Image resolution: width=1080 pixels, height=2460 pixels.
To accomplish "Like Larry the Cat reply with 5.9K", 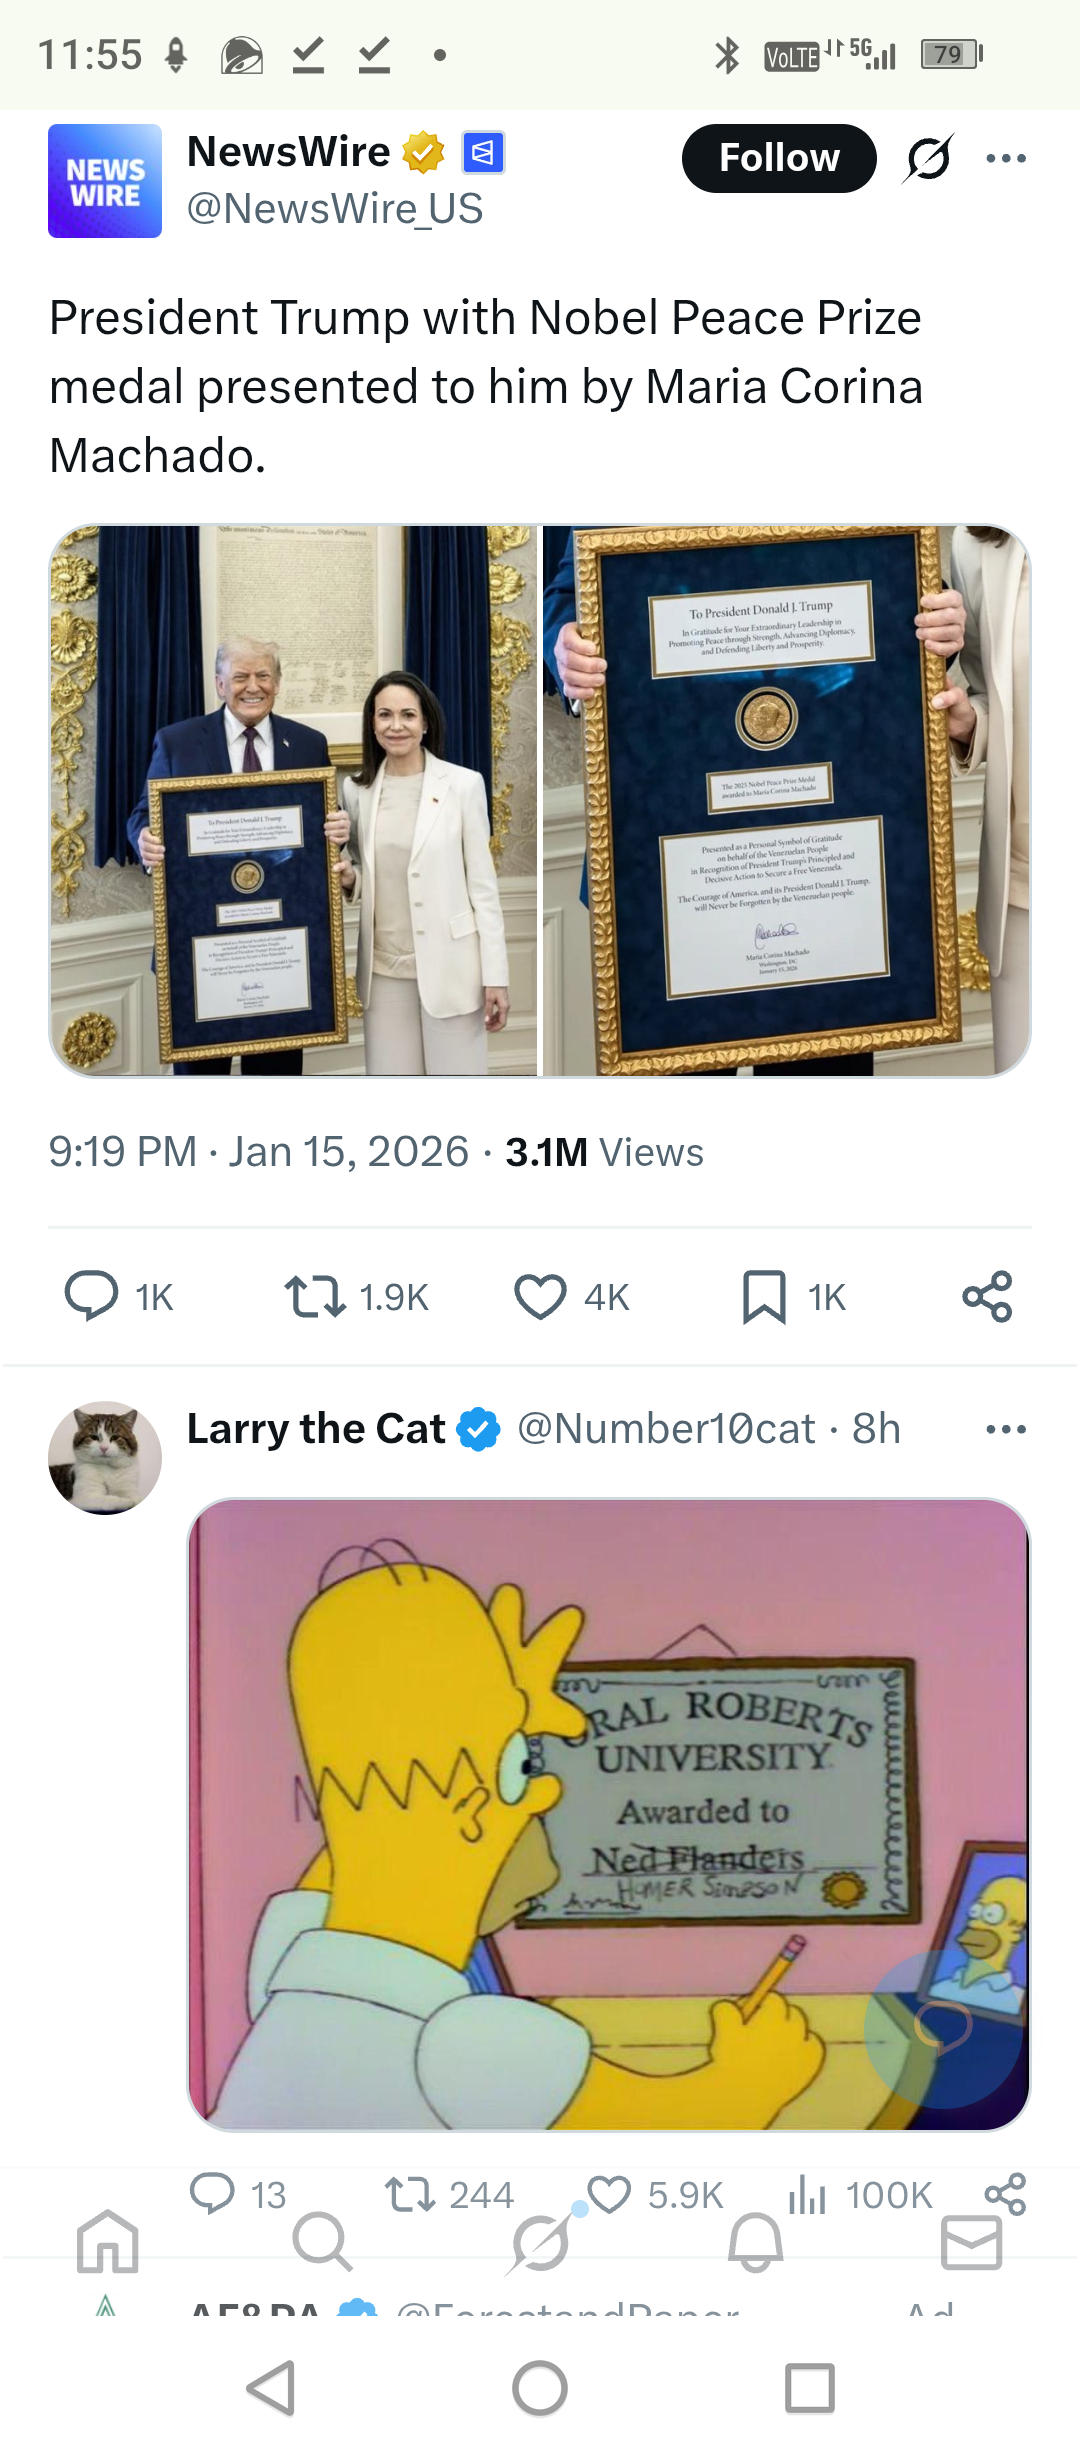I will point(609,2194).
